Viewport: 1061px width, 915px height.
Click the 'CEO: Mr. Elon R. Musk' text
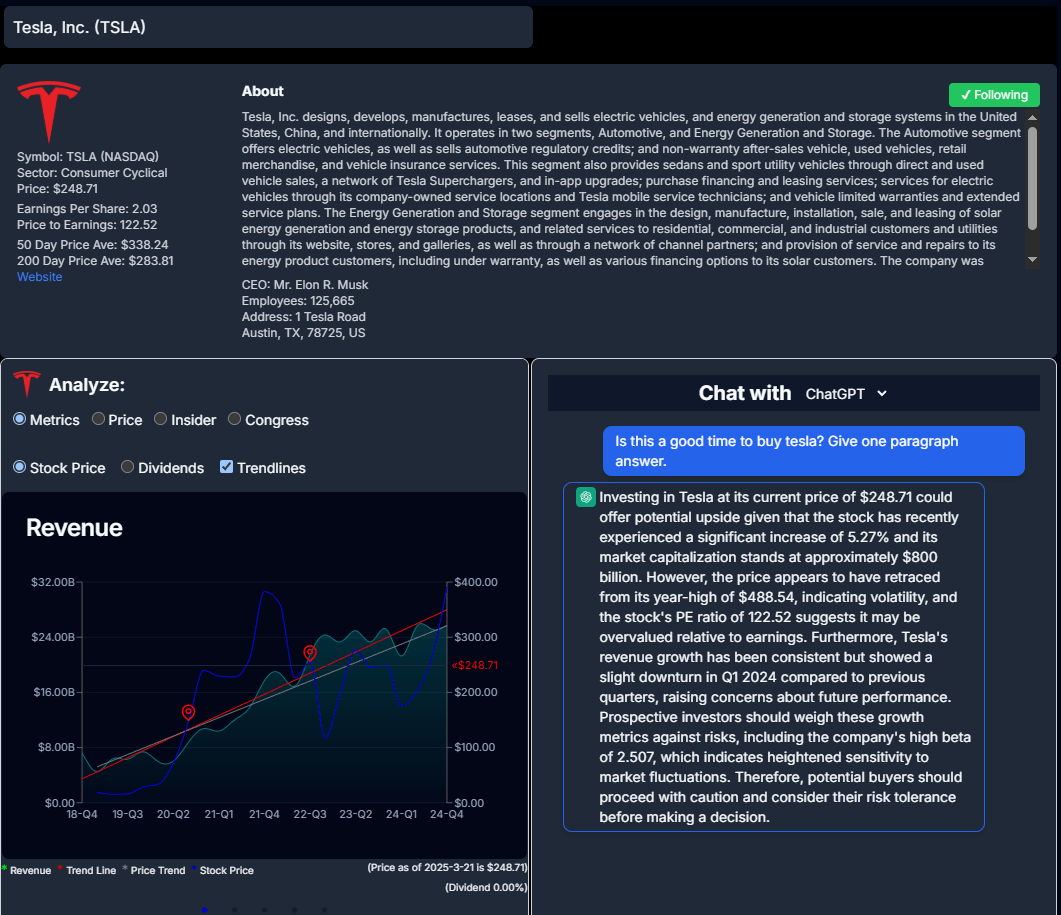pos(305,285)
